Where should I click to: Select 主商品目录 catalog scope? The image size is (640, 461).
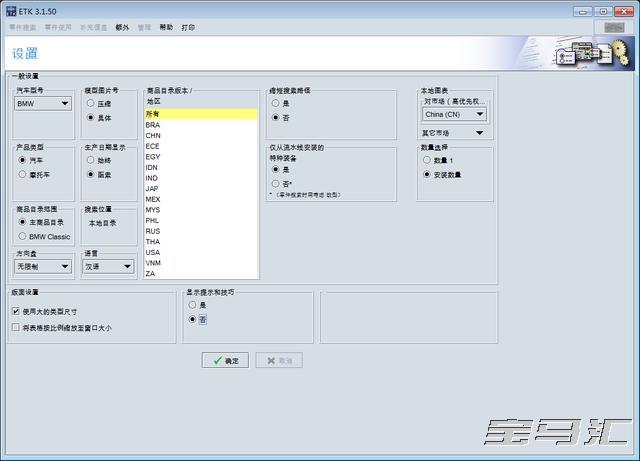point(22,222)
